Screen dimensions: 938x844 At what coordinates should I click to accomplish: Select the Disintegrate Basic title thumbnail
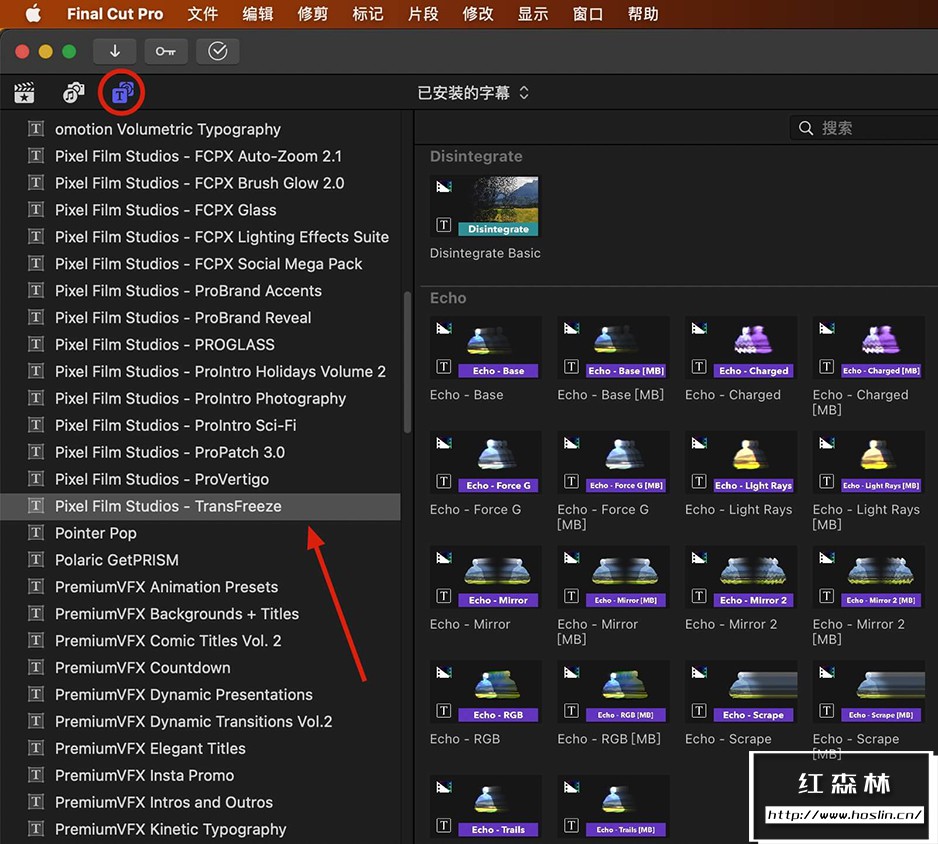(x=485, y=206)
